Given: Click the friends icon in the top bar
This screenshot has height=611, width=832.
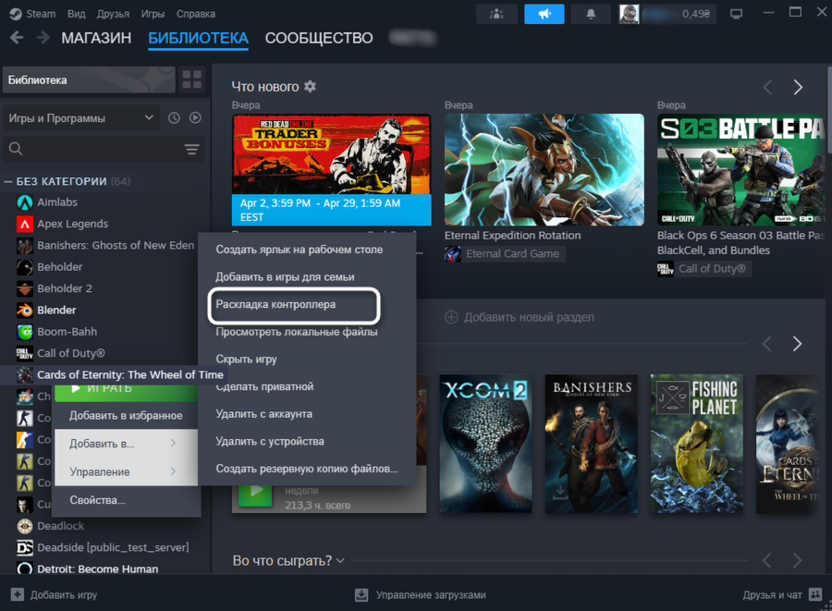Looking at the screenshot, I should [x=497, y=14].
